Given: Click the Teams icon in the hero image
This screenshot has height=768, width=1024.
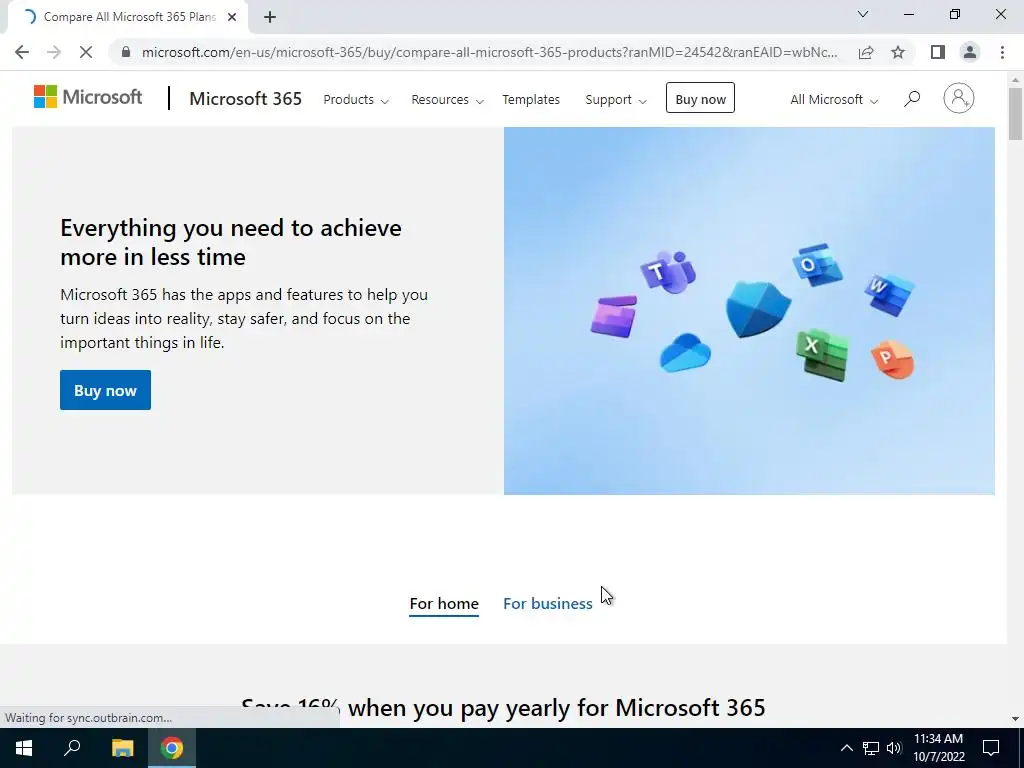Looking at the screenshot, I should click(x=667, y=270).
